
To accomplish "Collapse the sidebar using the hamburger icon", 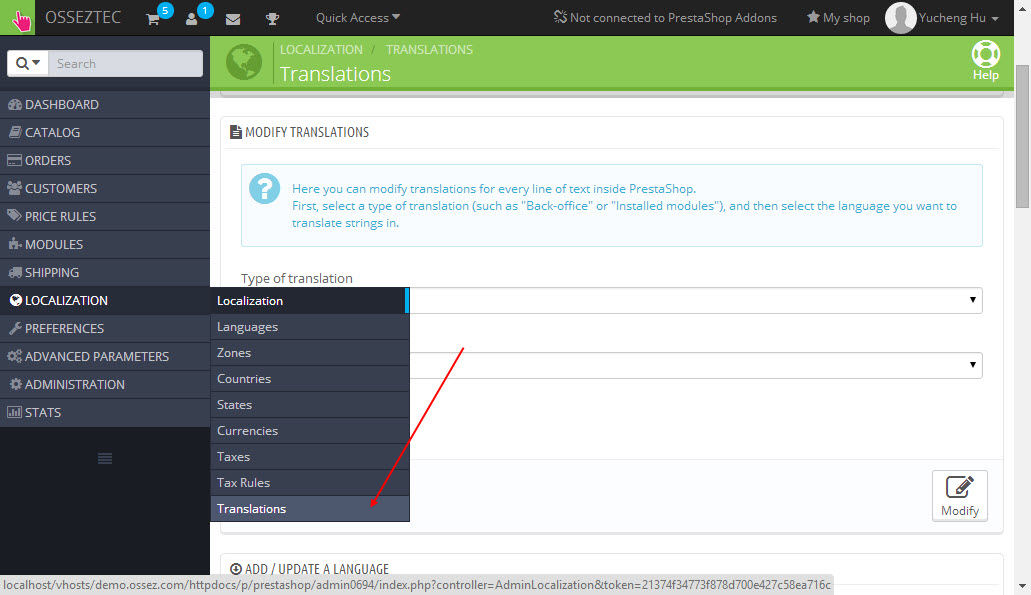I will pyautogui.click(x=104, y=458).
